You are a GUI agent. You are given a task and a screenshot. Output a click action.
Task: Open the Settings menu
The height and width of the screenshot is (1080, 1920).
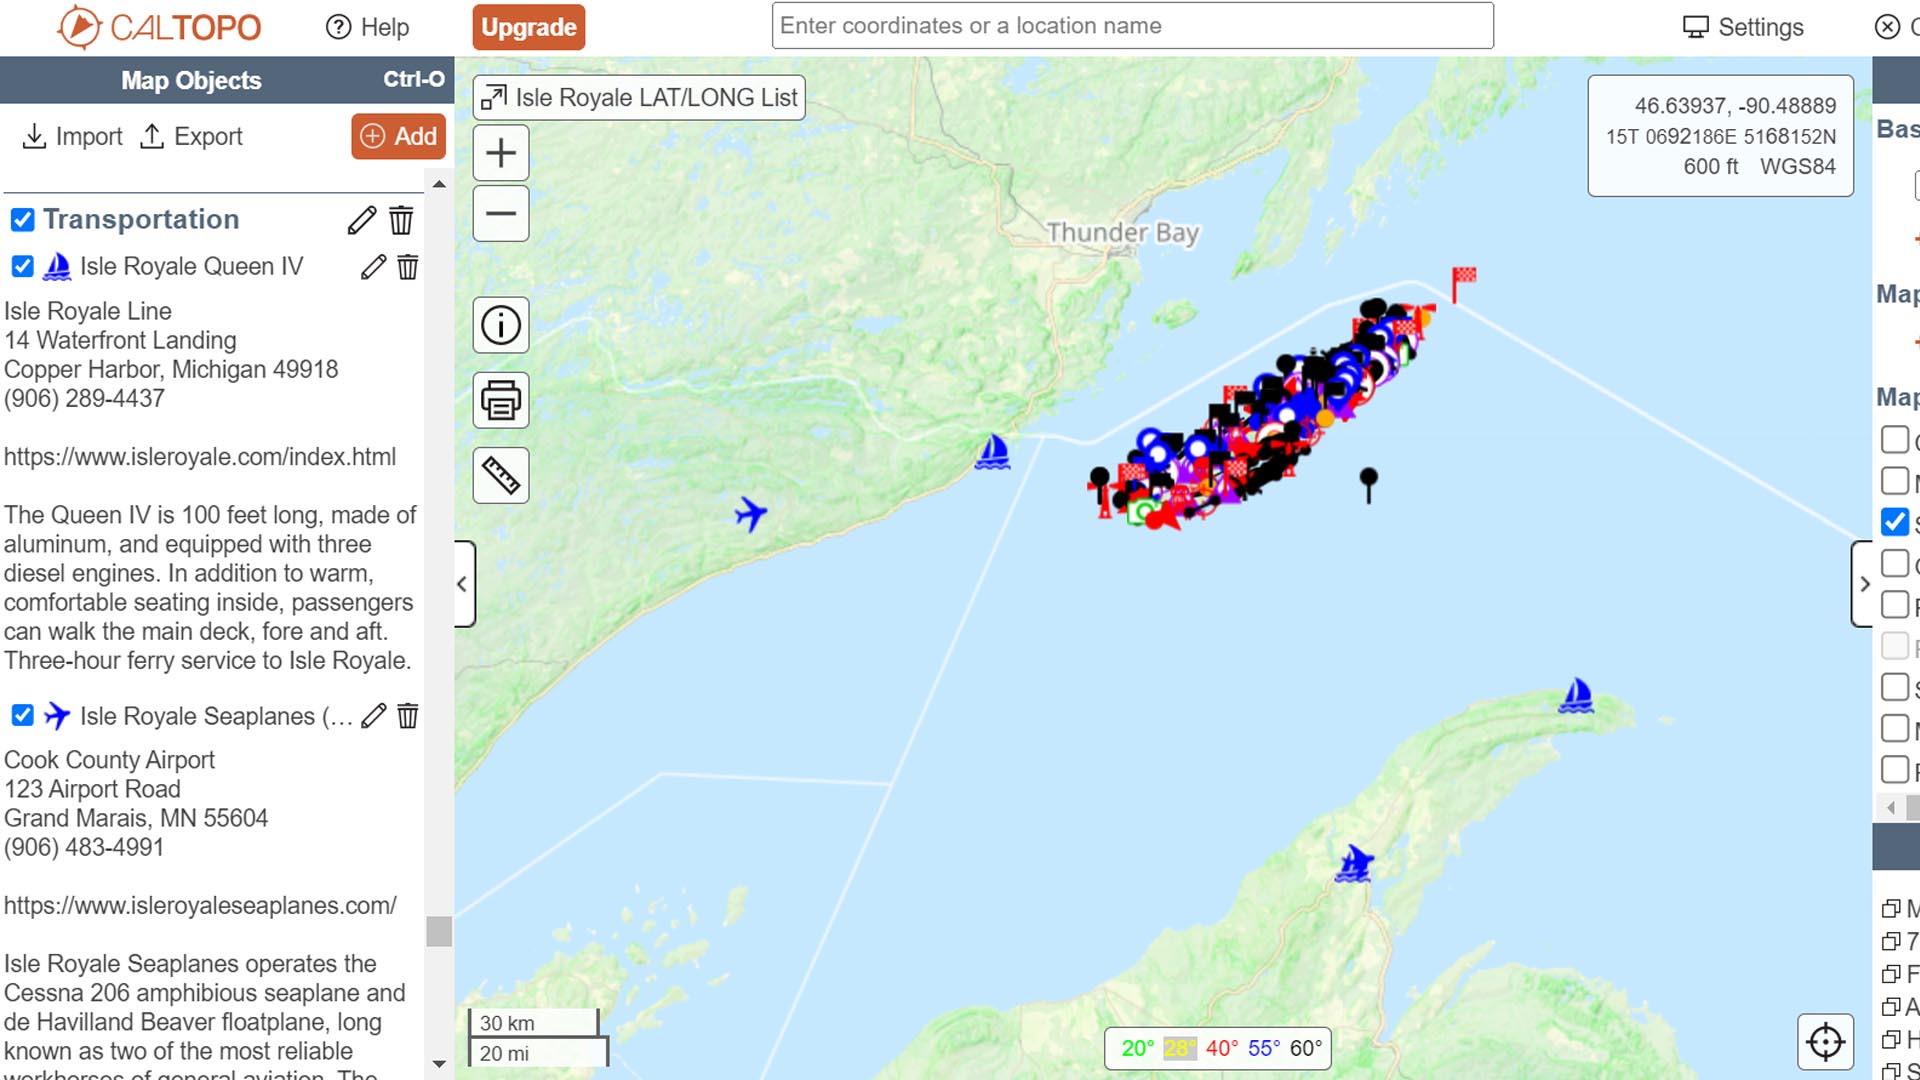pyautogui.click(x=1743, y=27)
